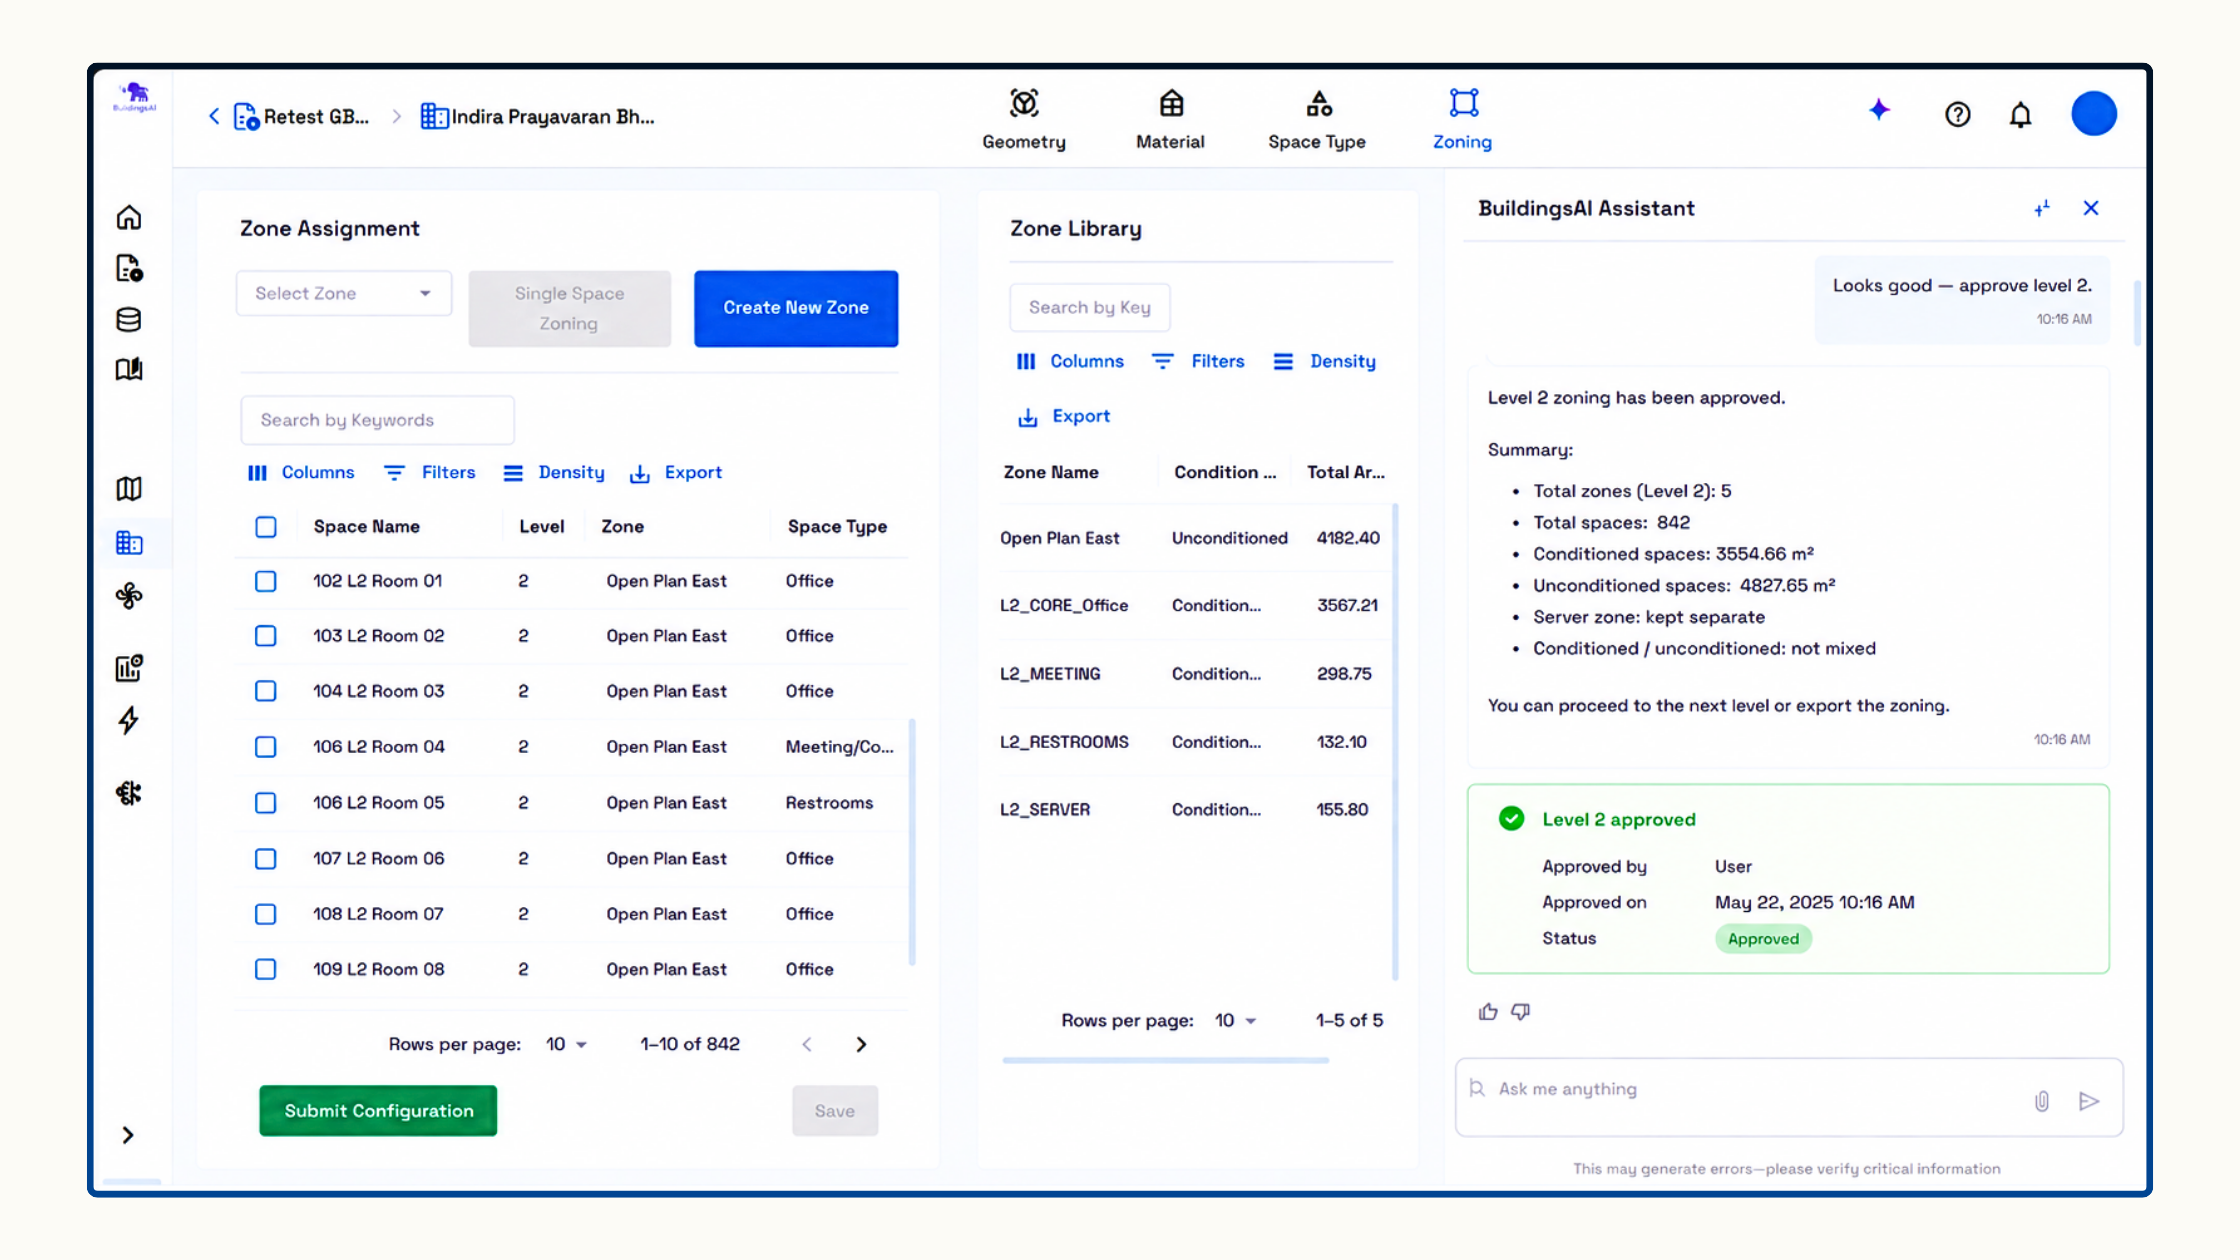
Task: Open Filters in Zone Assignment table
Action: pos(430,472)
